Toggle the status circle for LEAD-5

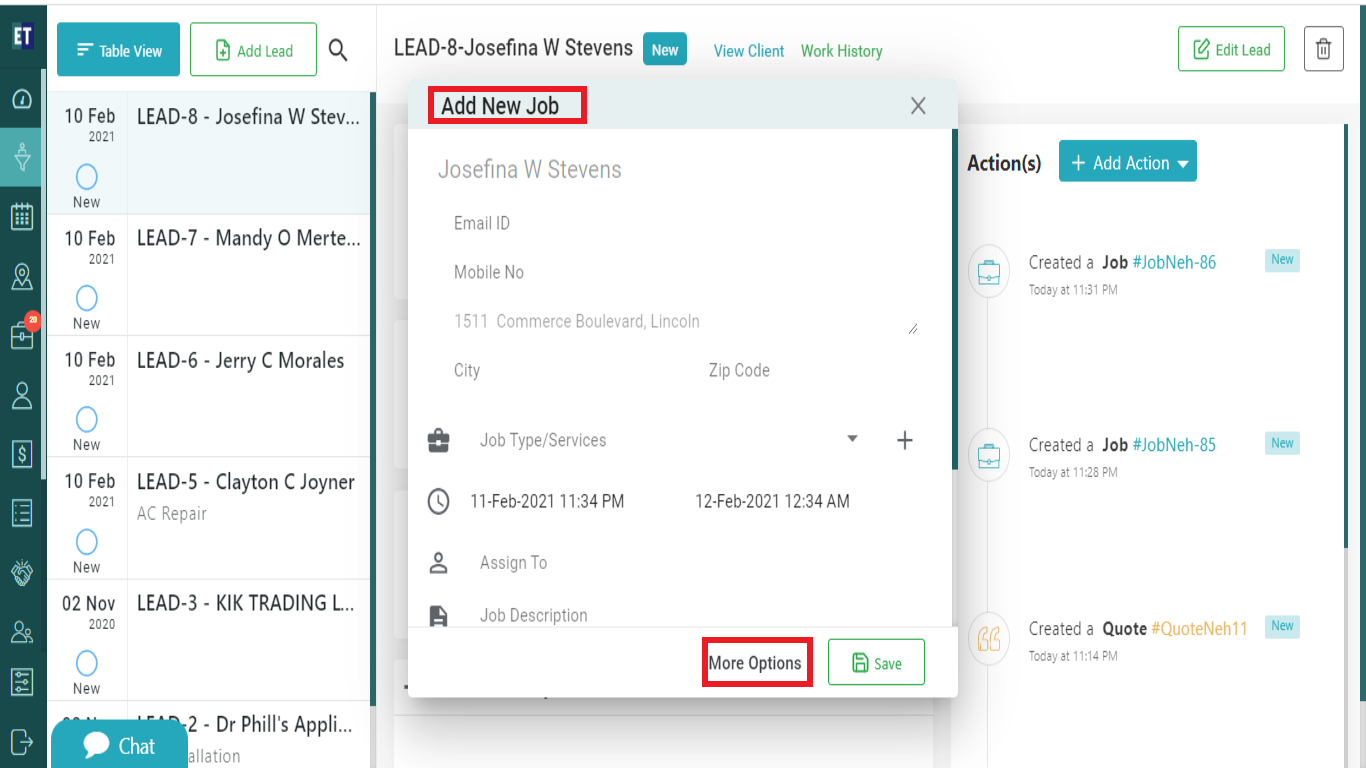[87, 542]
